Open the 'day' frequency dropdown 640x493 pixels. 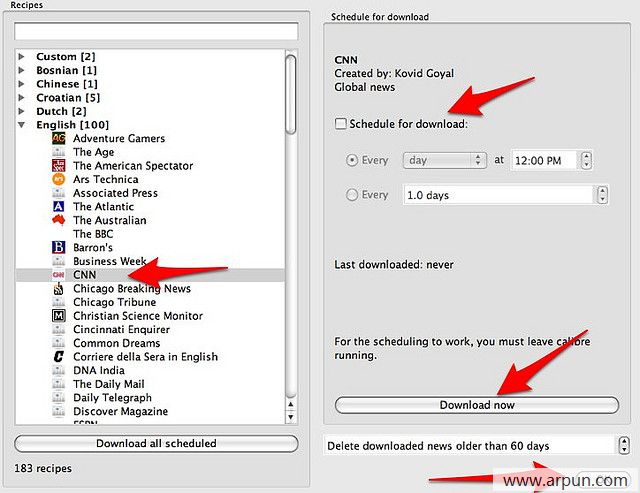(445, 160)
